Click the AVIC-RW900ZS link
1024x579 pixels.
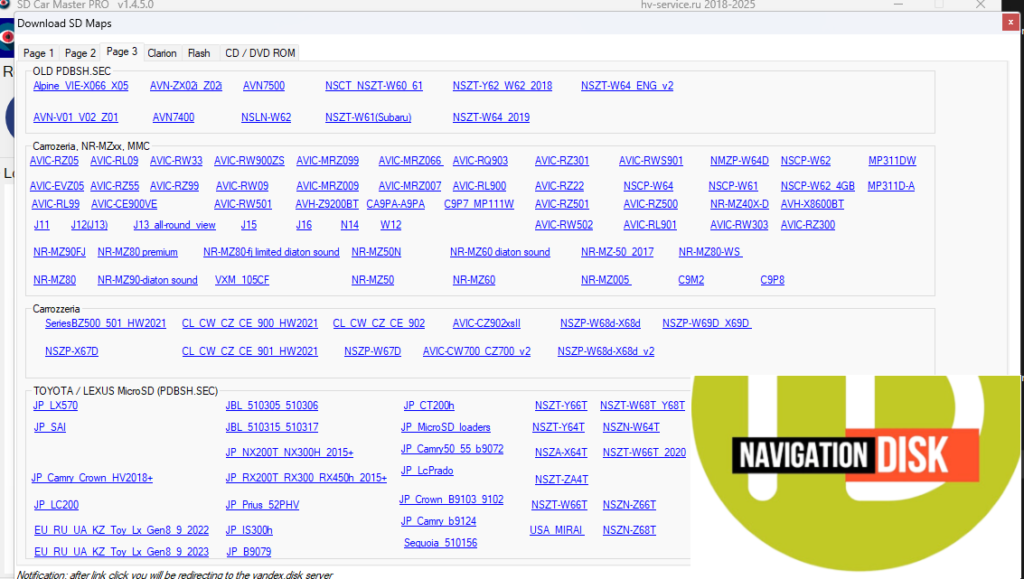249,161
